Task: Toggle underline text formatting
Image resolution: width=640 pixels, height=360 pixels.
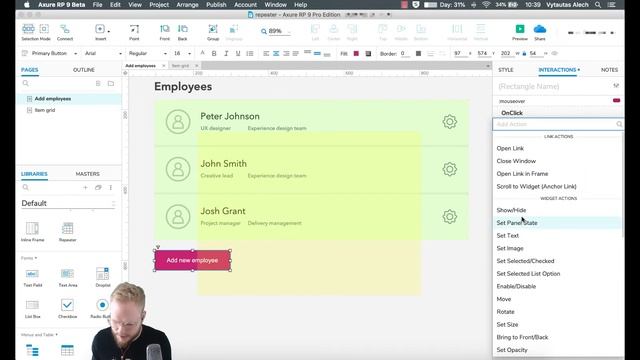Action: (x=238, y=53)
